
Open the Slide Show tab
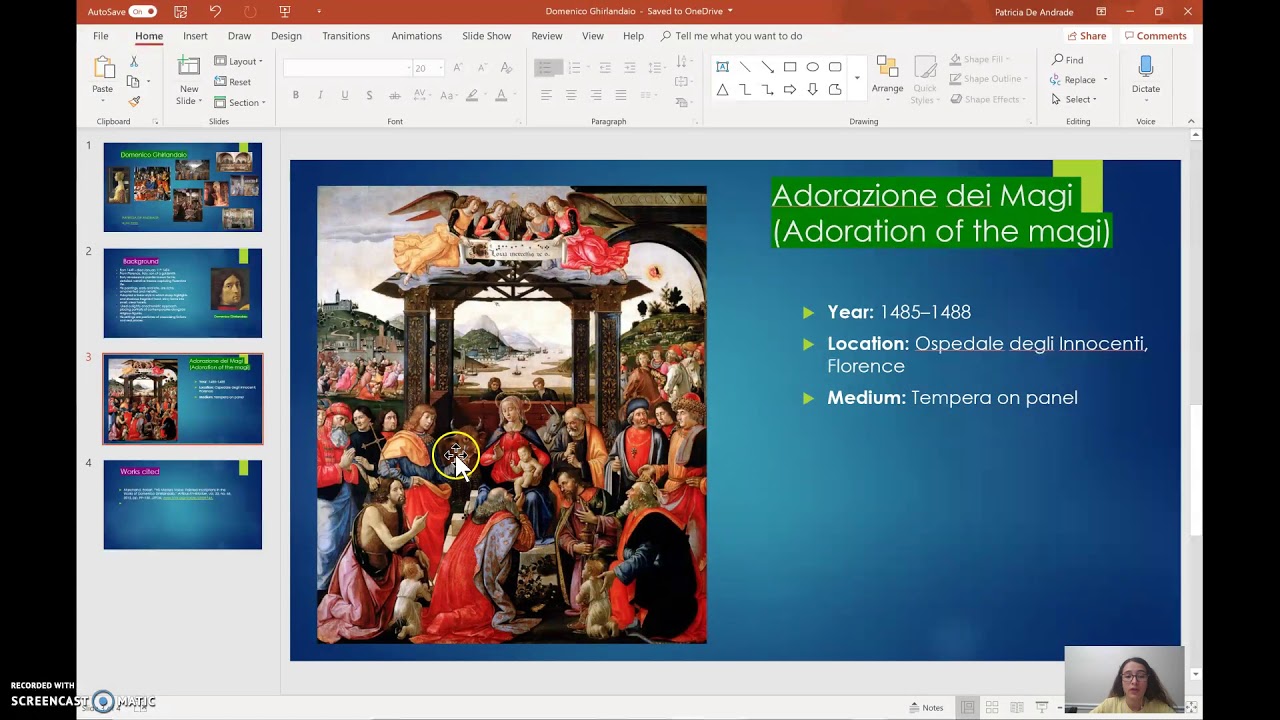pyautogui.click(x=487, y=36)
